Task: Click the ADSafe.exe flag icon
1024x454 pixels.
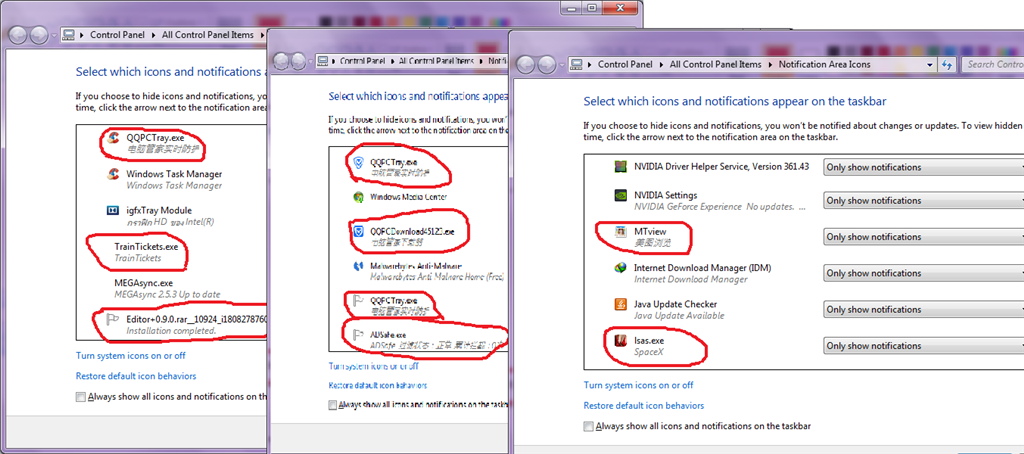Action: coord(358,335)
